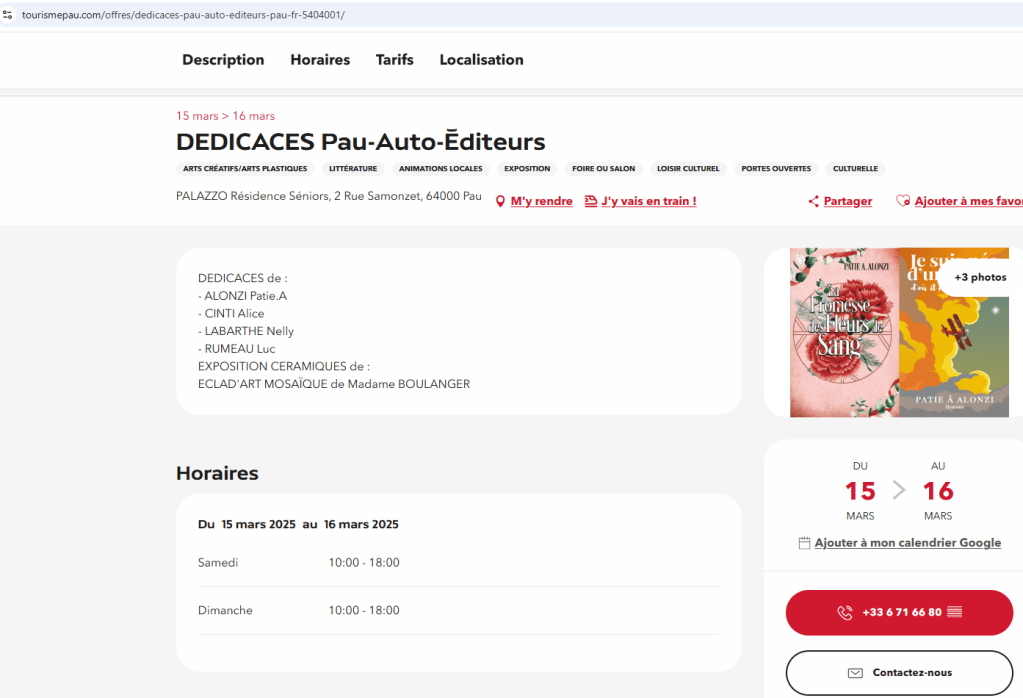Click the envelope icon on Contactez-nous
Image resolution: width=1023 pixels, height=698 pixels.
855,673
